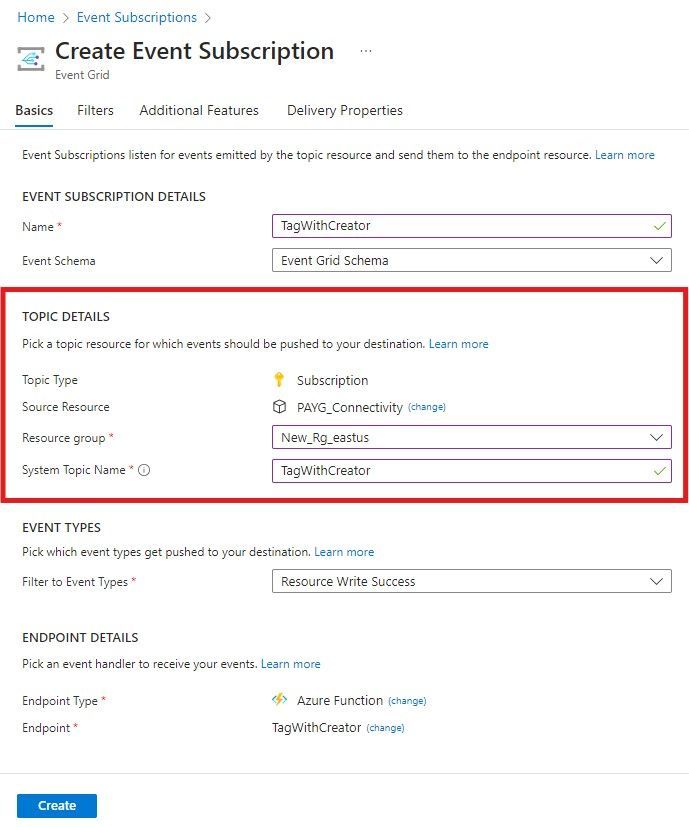Switch to the Filters tab
The width and height of the screenshot is (689, 827).
95,110
